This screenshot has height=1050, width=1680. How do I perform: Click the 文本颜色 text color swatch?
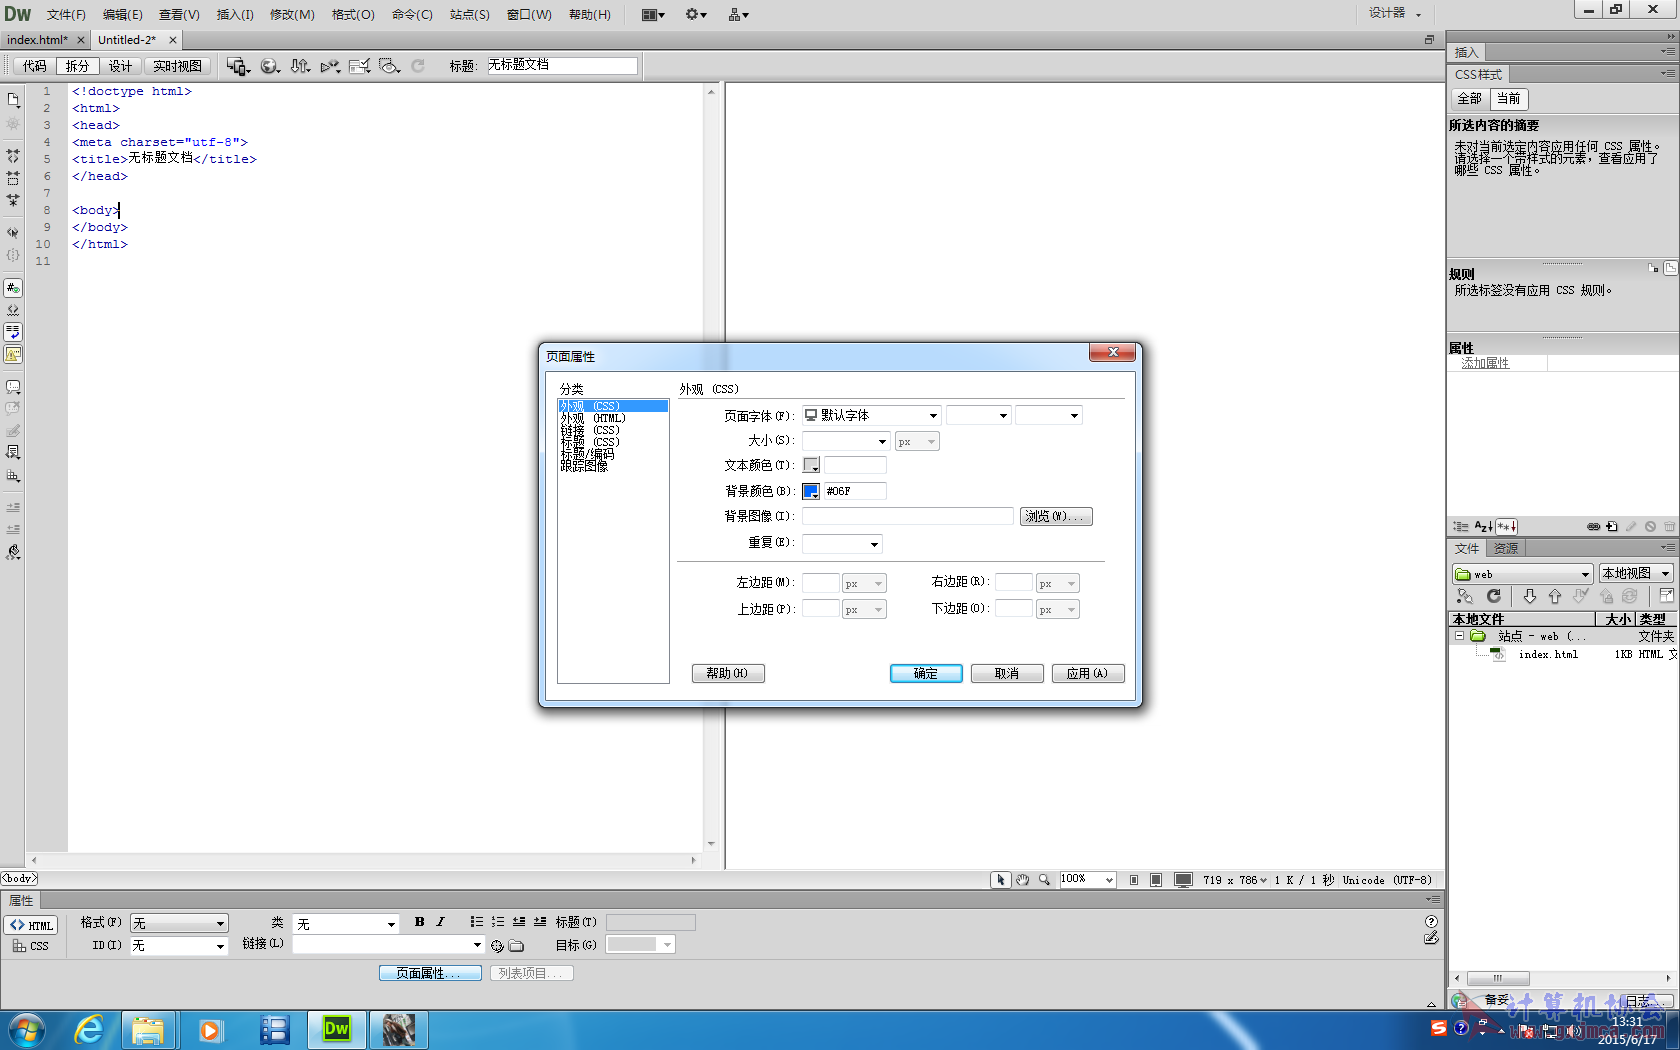pyautogui.click(x=811, y=465)
